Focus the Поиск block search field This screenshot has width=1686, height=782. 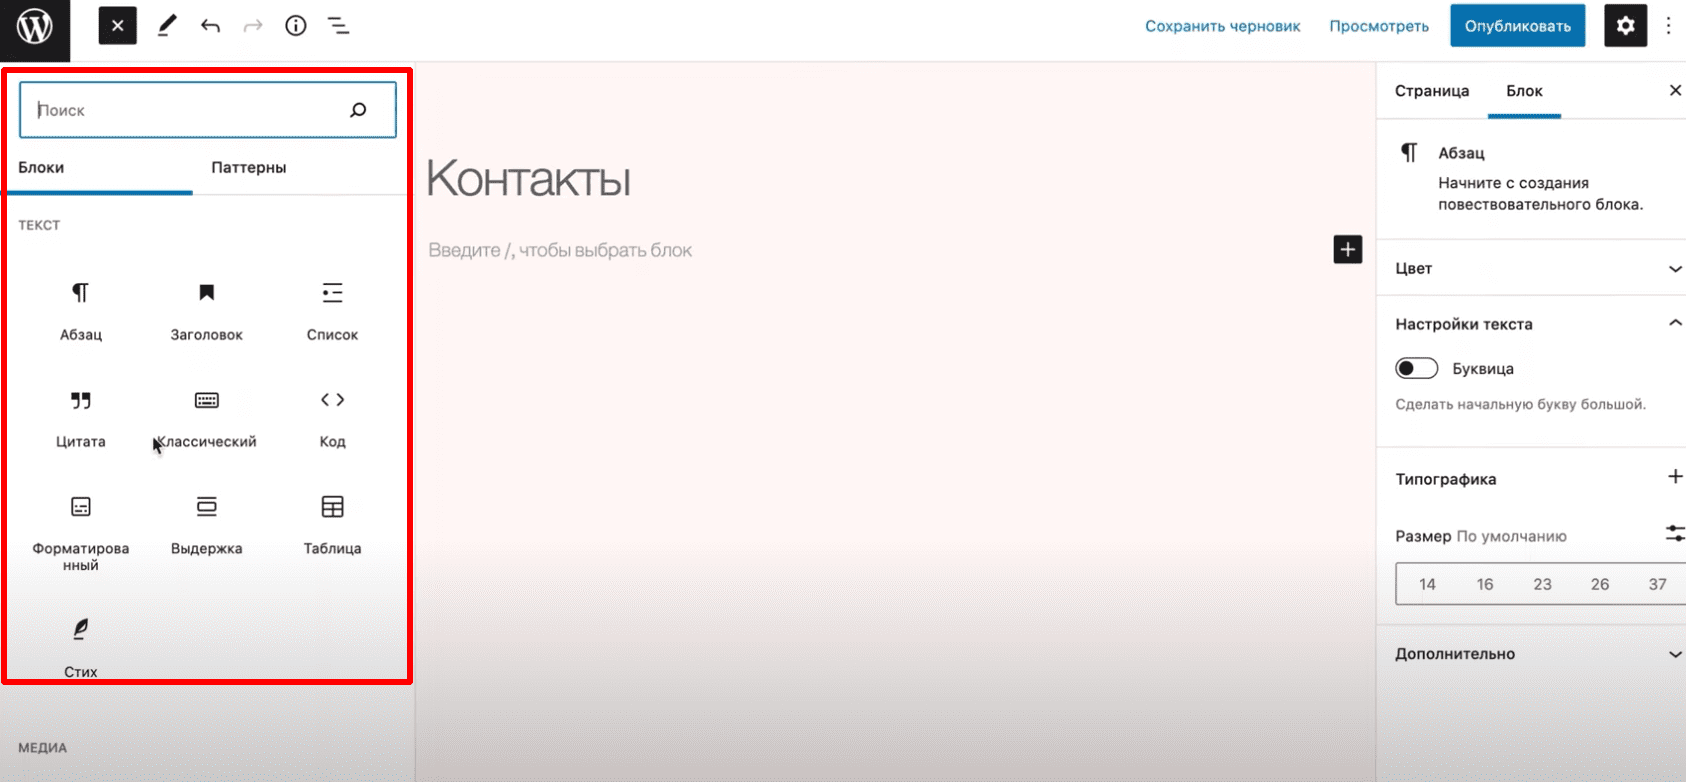tap(208, 110)
